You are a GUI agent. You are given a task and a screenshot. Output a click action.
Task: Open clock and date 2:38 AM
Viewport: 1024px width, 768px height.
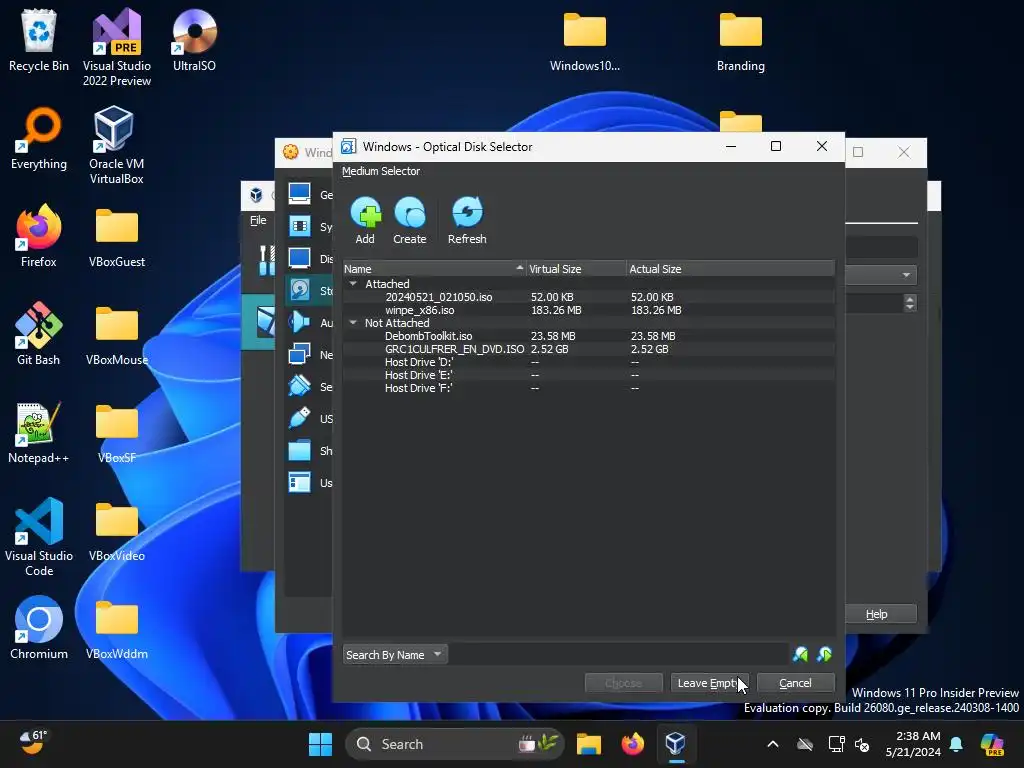click(x=913, y=744)
